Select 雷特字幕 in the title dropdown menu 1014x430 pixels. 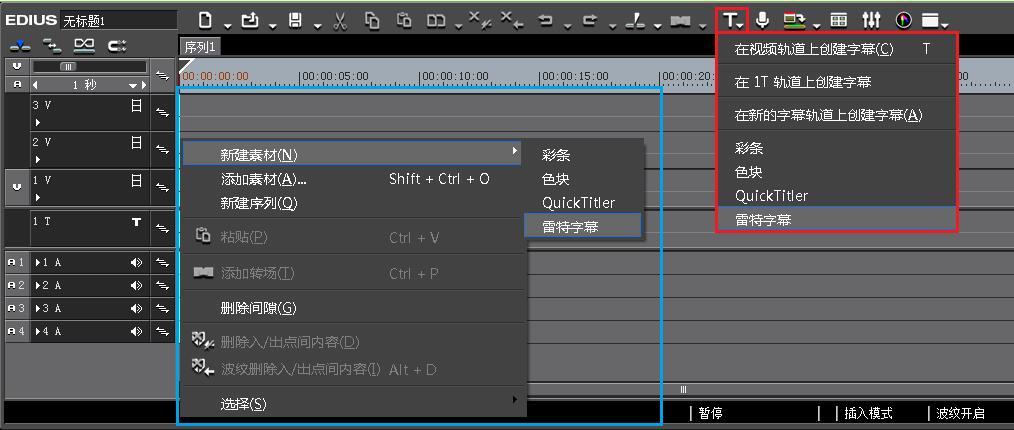(x=763, y=220)
